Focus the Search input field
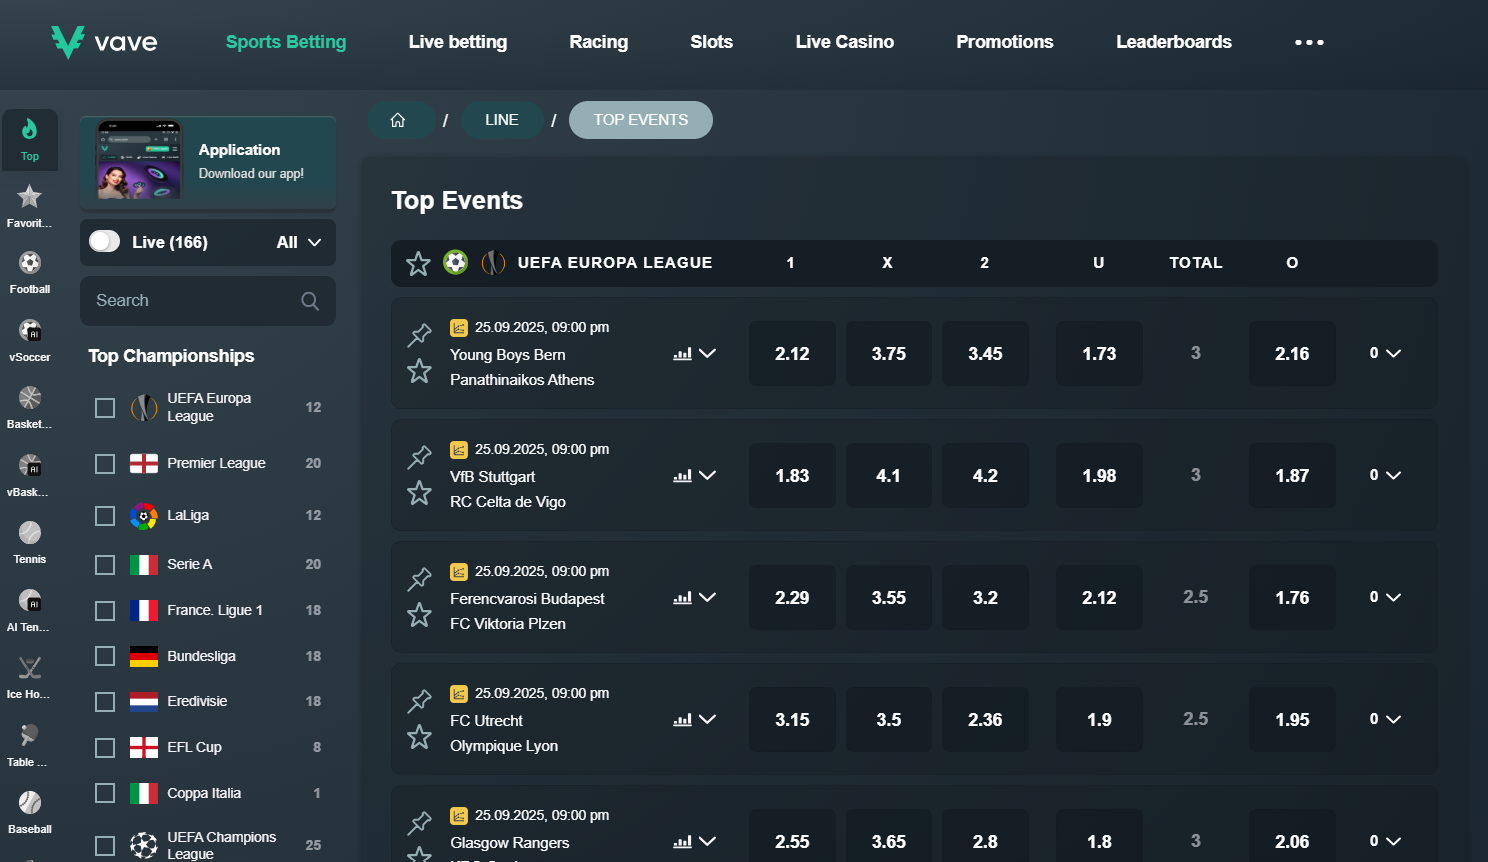Viewport: 1488px width, 862px height. click(208, 301)
